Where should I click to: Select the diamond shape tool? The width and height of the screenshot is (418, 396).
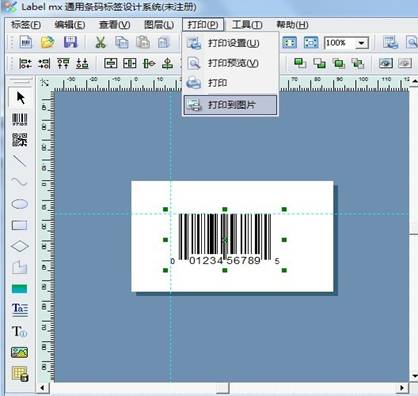click(20, 246)
